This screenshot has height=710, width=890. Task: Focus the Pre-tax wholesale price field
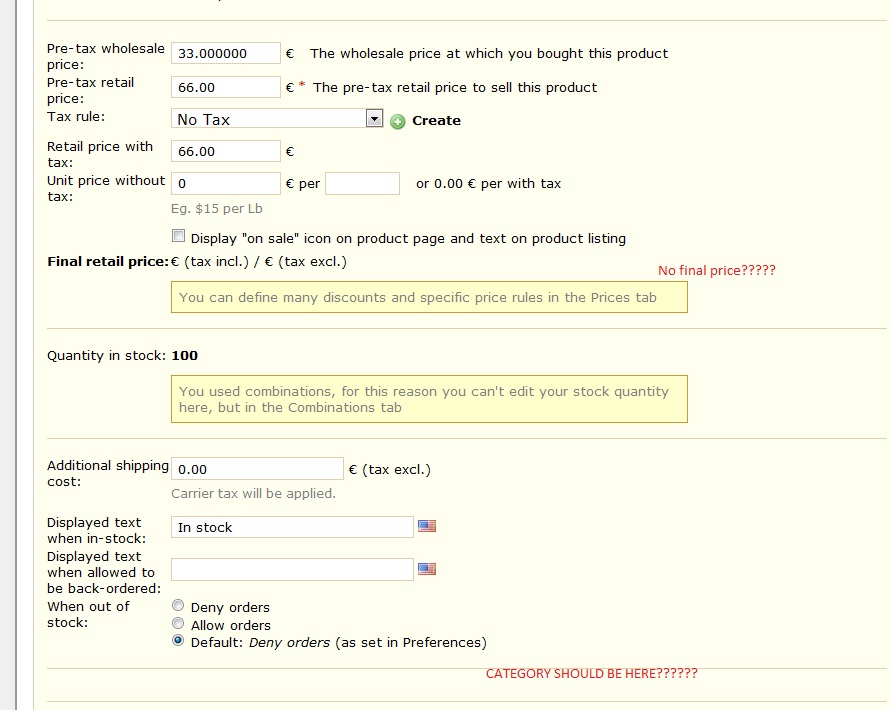[226, 53]
